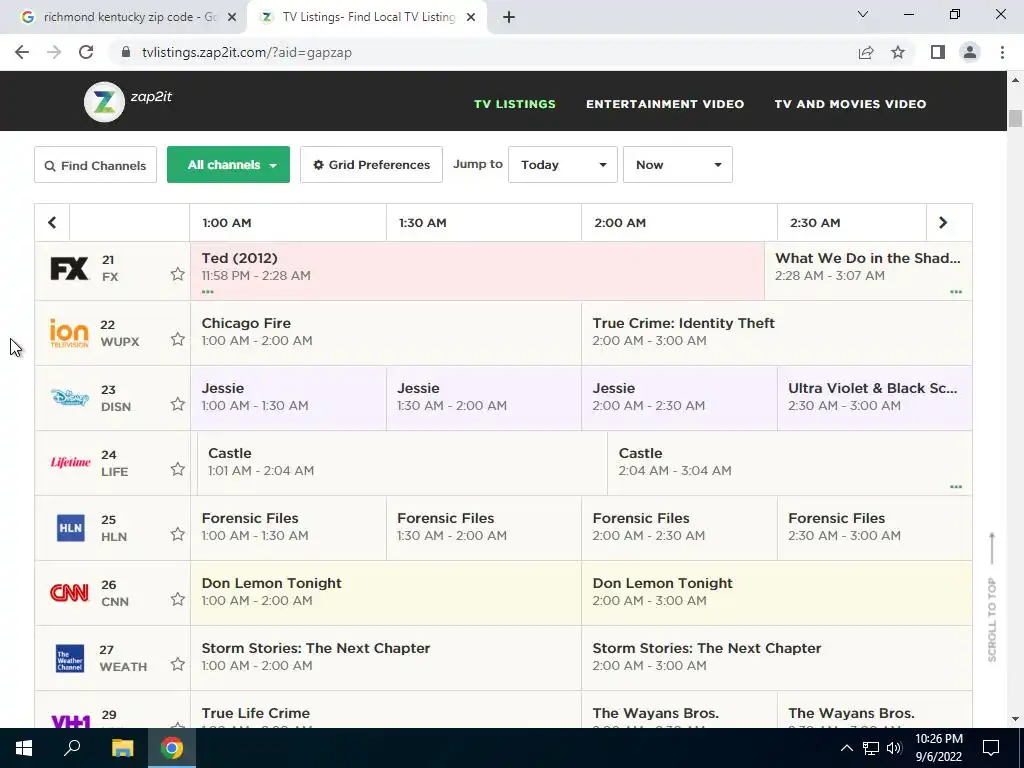The height and width of the screenshot is (768, 1024).
Task: Bookmark this page with star icon
Action: pyautogui.click(x=898, y=52)
